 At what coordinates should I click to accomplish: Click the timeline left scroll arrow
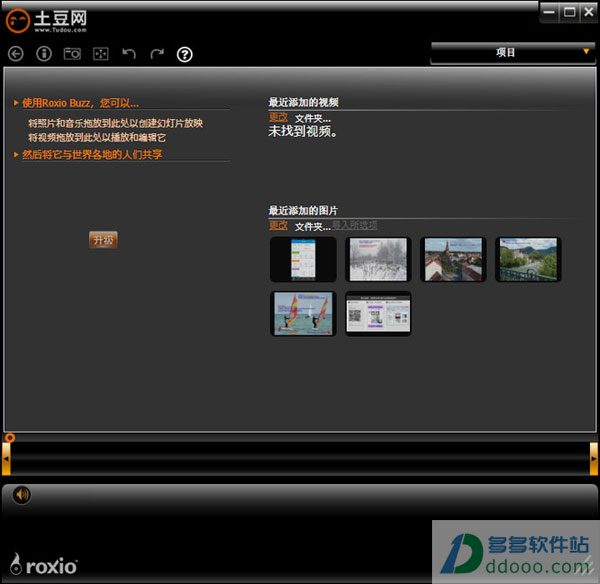6,458
